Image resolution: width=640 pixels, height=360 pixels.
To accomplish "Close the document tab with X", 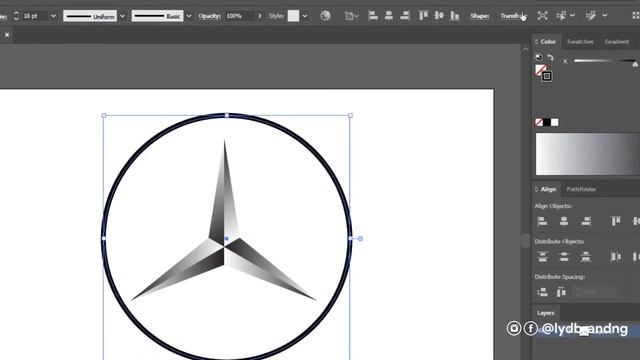I will click(x=7, y=35).
